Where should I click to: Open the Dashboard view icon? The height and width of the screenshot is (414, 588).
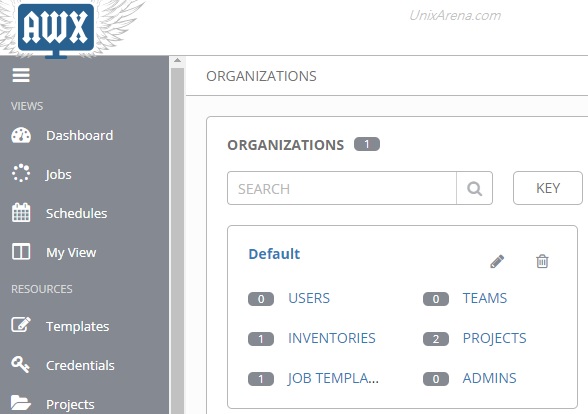(21, 135)
